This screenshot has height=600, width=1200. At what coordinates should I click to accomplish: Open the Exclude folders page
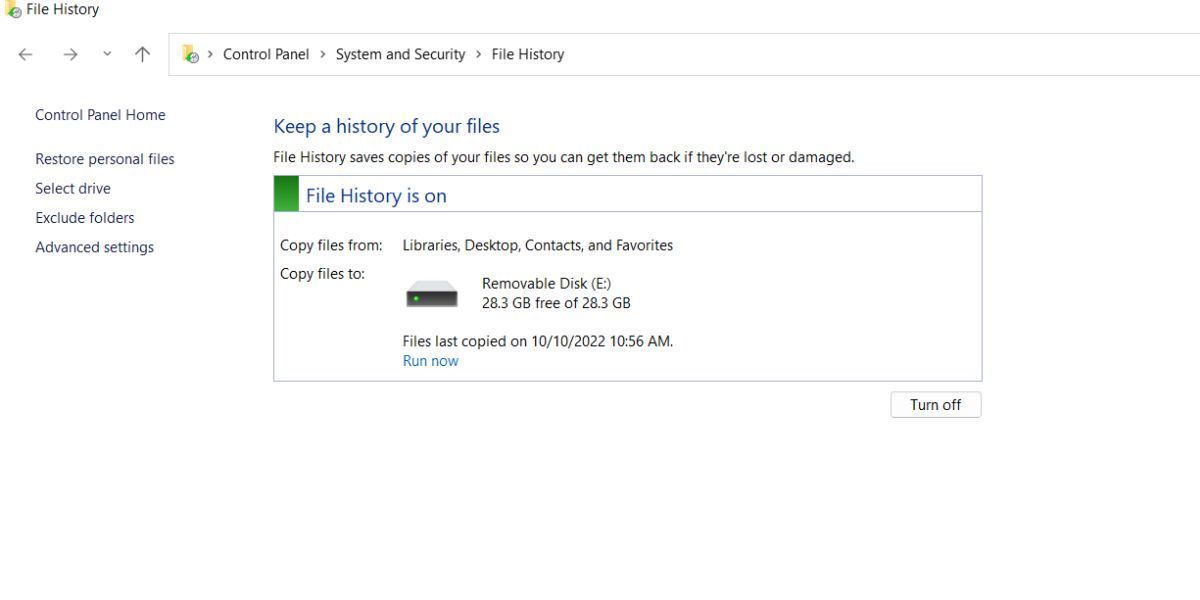(x=85, y=218)
